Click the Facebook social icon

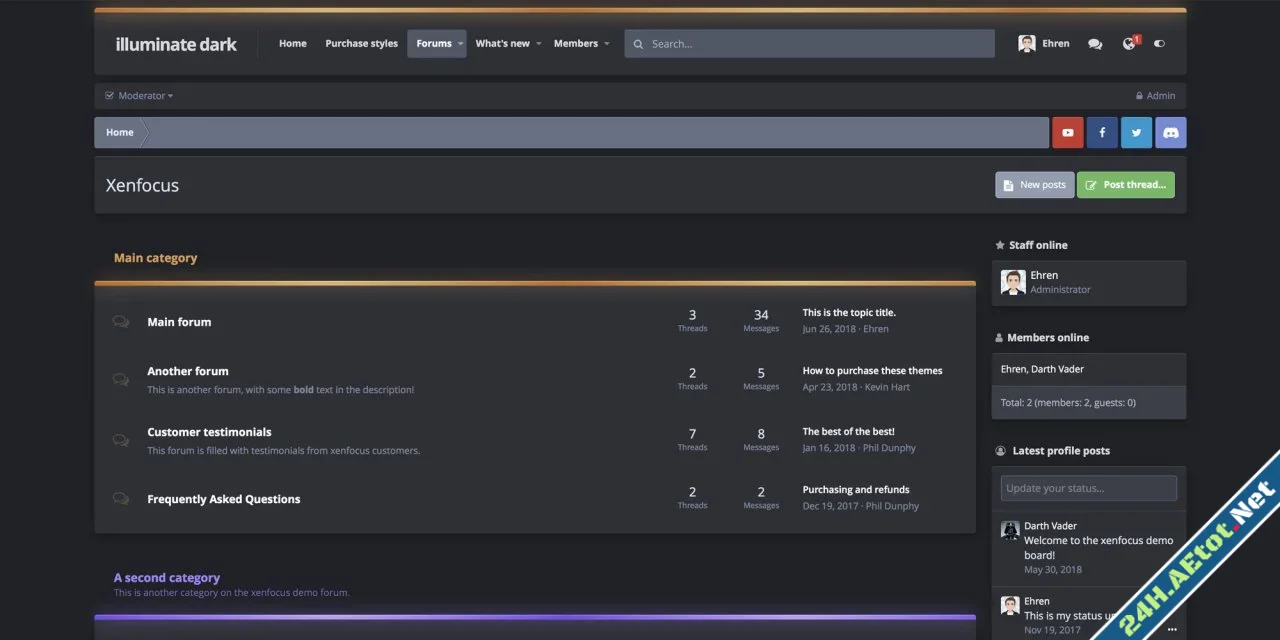point(1102,133)
